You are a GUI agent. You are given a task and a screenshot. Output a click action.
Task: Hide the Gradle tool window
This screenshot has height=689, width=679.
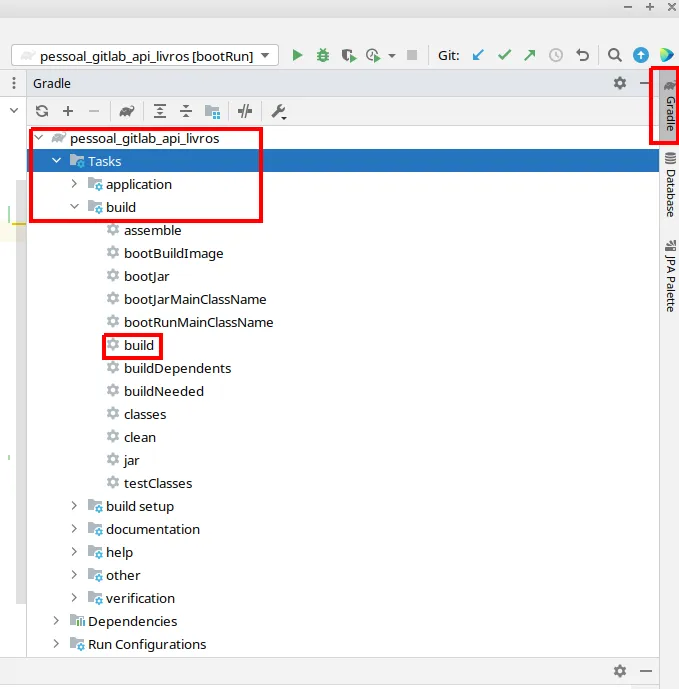click(644, 83)
